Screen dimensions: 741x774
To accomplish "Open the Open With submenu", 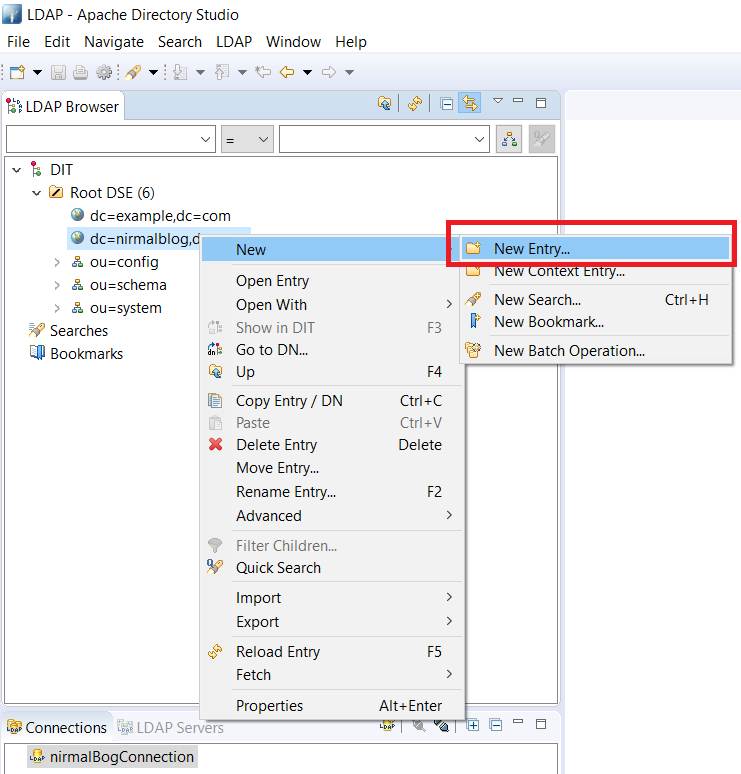I will (332, 305).
